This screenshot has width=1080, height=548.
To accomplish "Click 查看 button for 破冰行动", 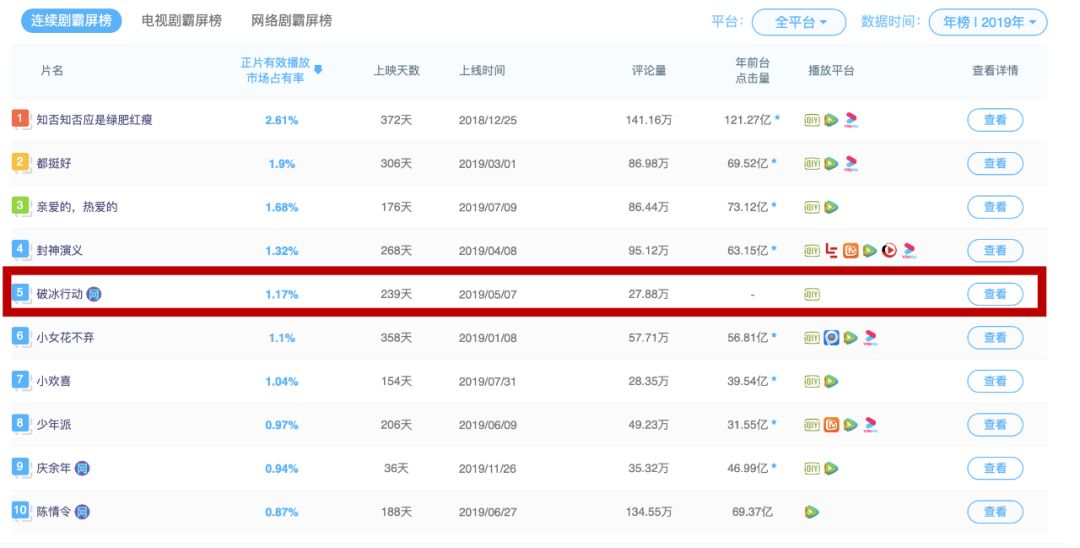I will pos(995,294).
